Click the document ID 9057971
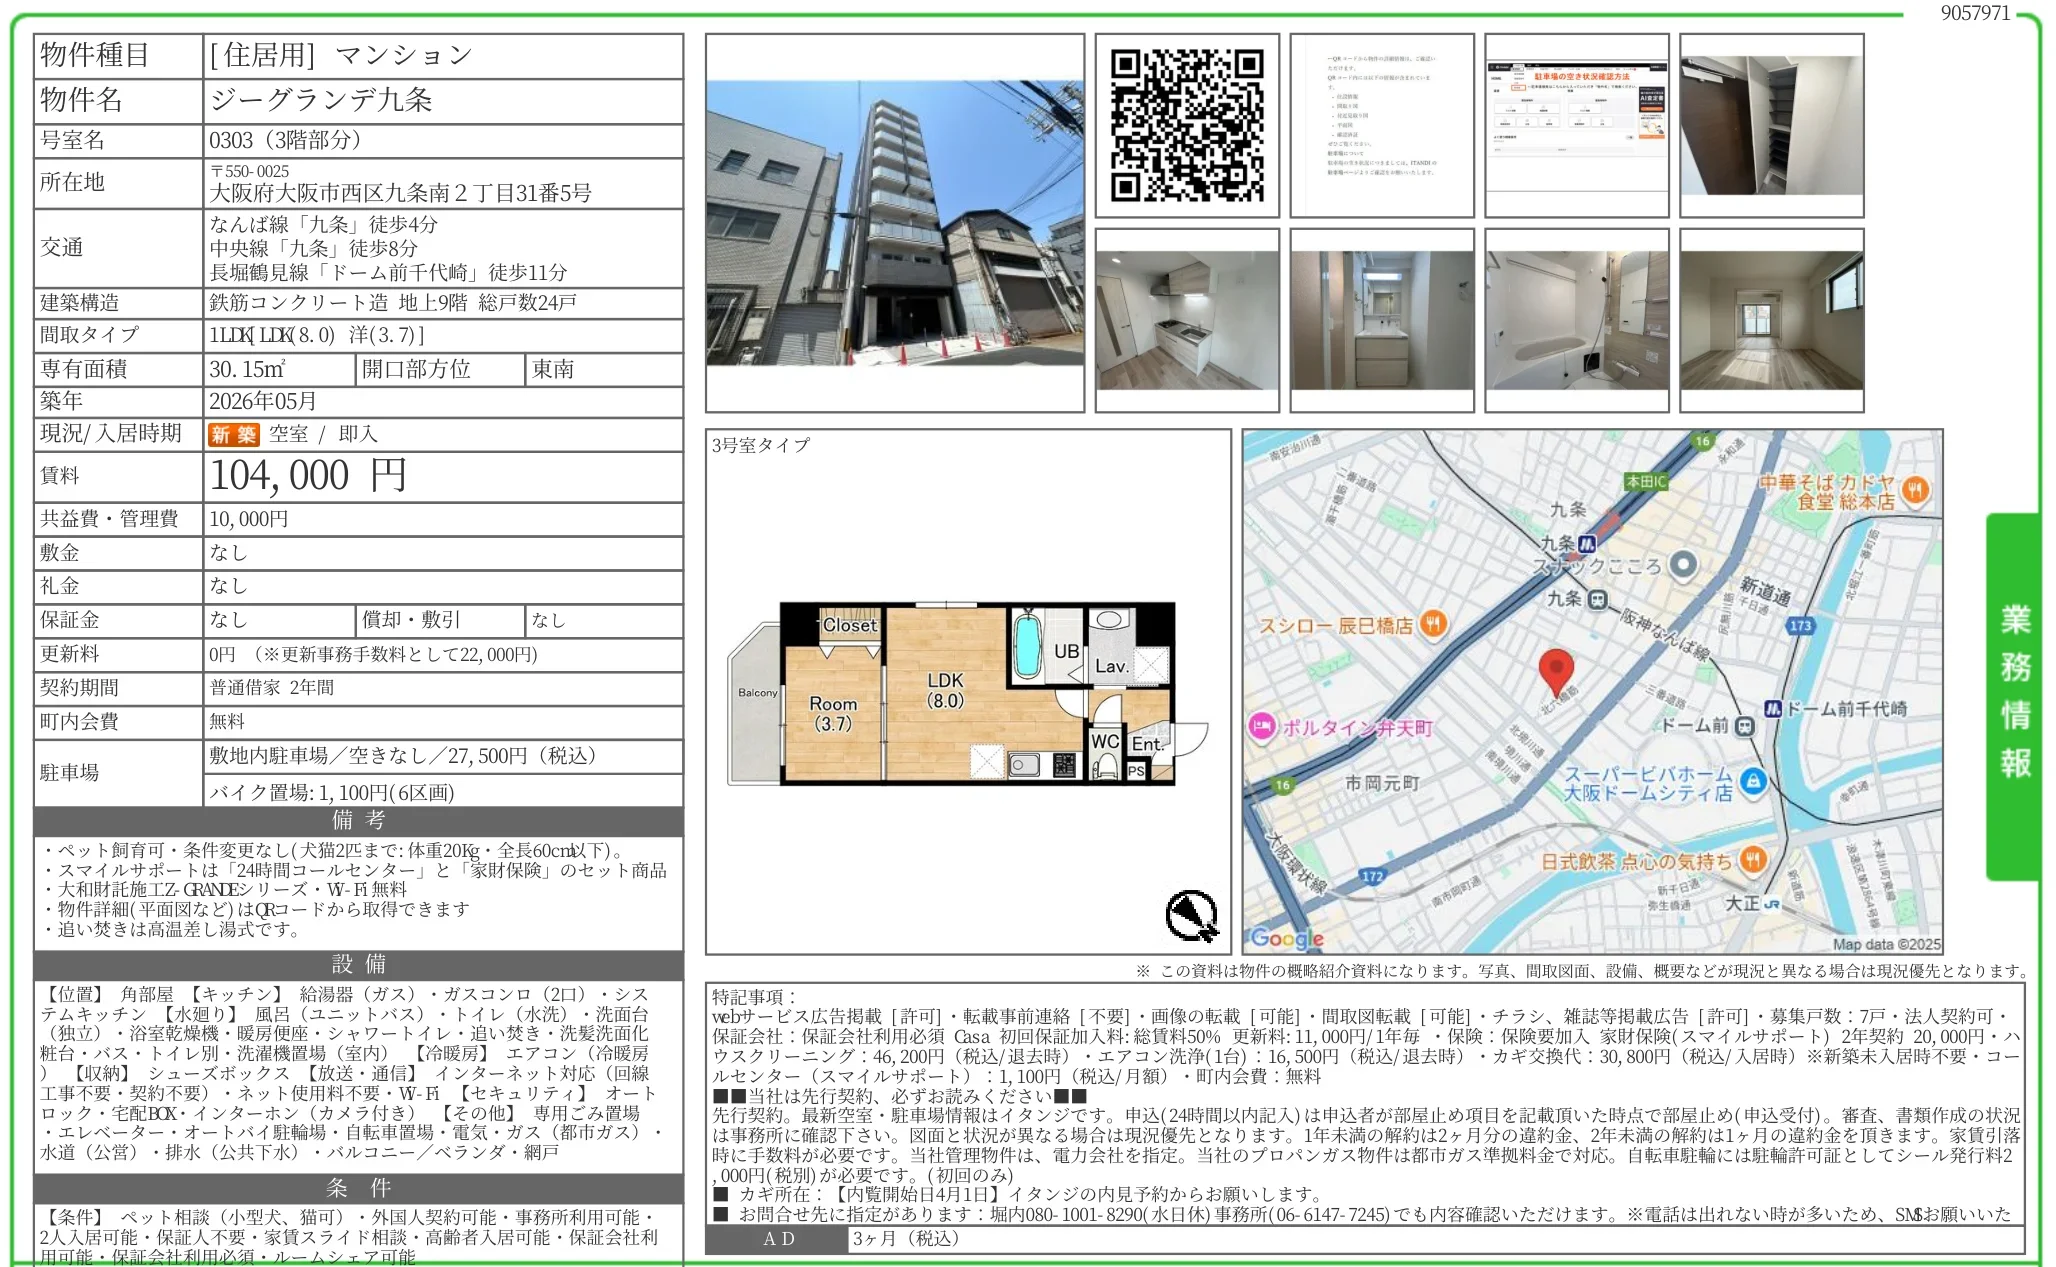 (1975, 13)
